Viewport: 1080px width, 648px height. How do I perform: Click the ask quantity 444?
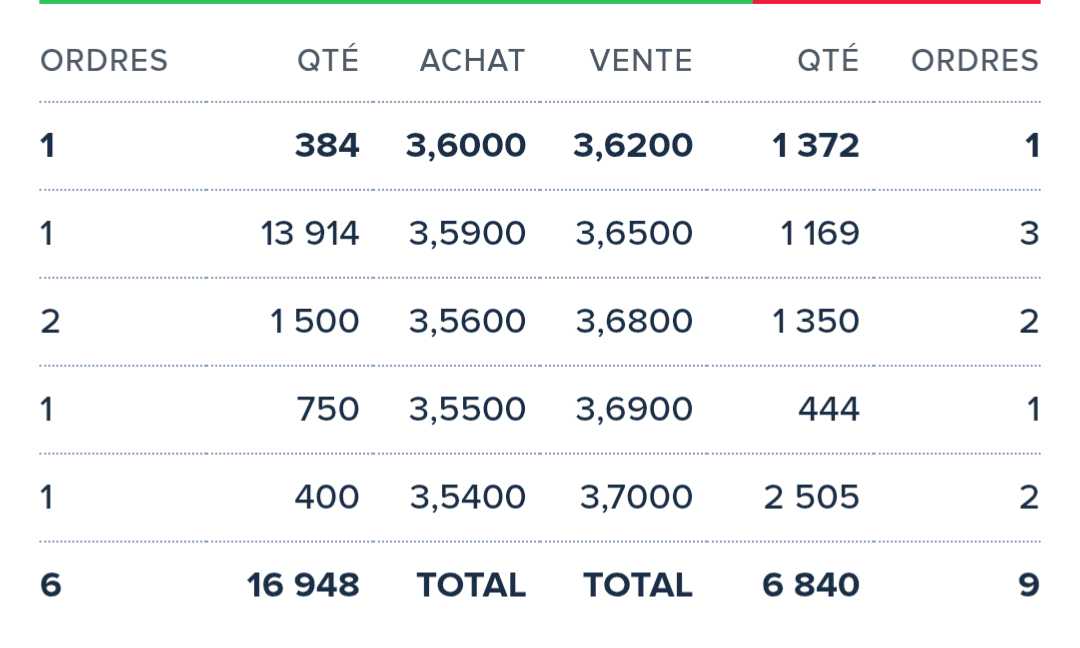(828, 410)
